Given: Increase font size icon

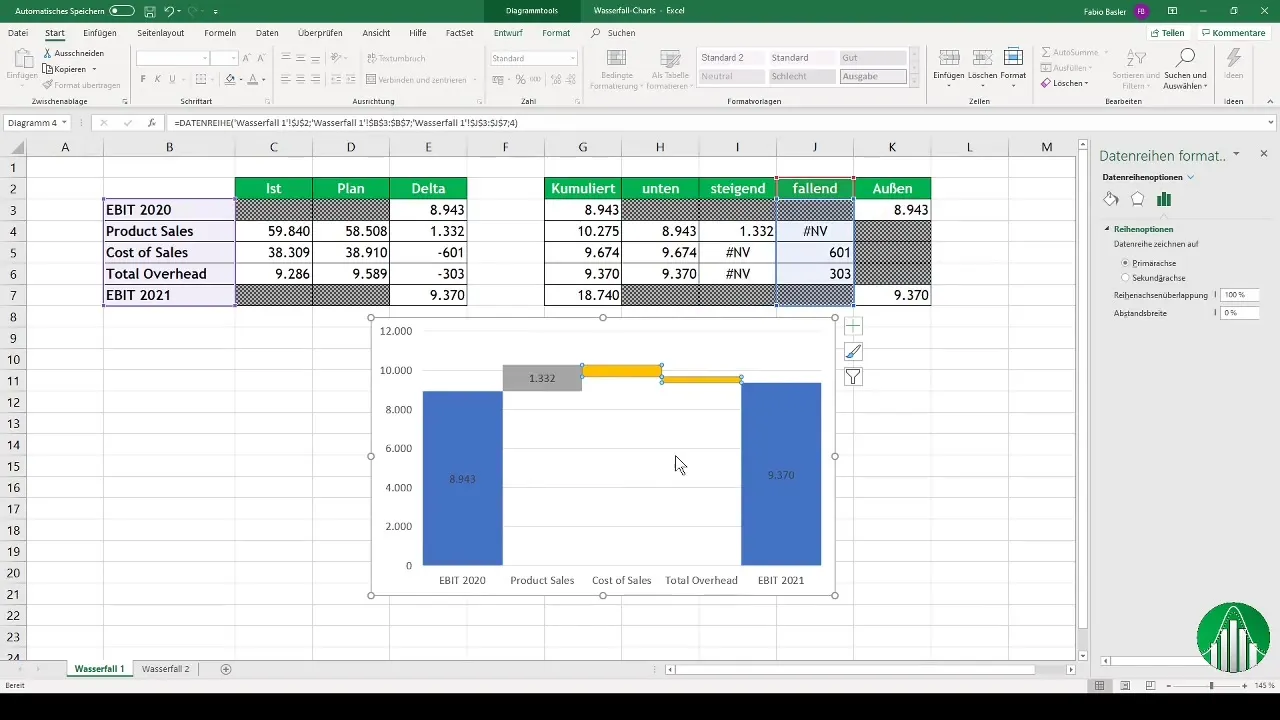Looking at the screenshot, I should coord(247,59).
